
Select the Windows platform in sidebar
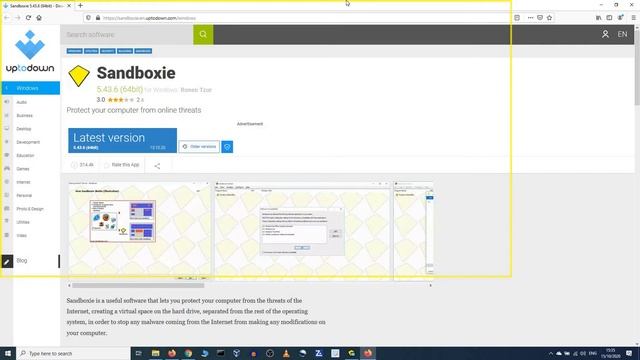pos(31,88)
